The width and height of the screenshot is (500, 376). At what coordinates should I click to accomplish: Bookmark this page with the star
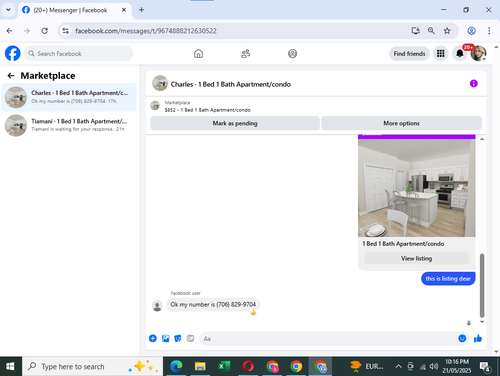(447, 31)
